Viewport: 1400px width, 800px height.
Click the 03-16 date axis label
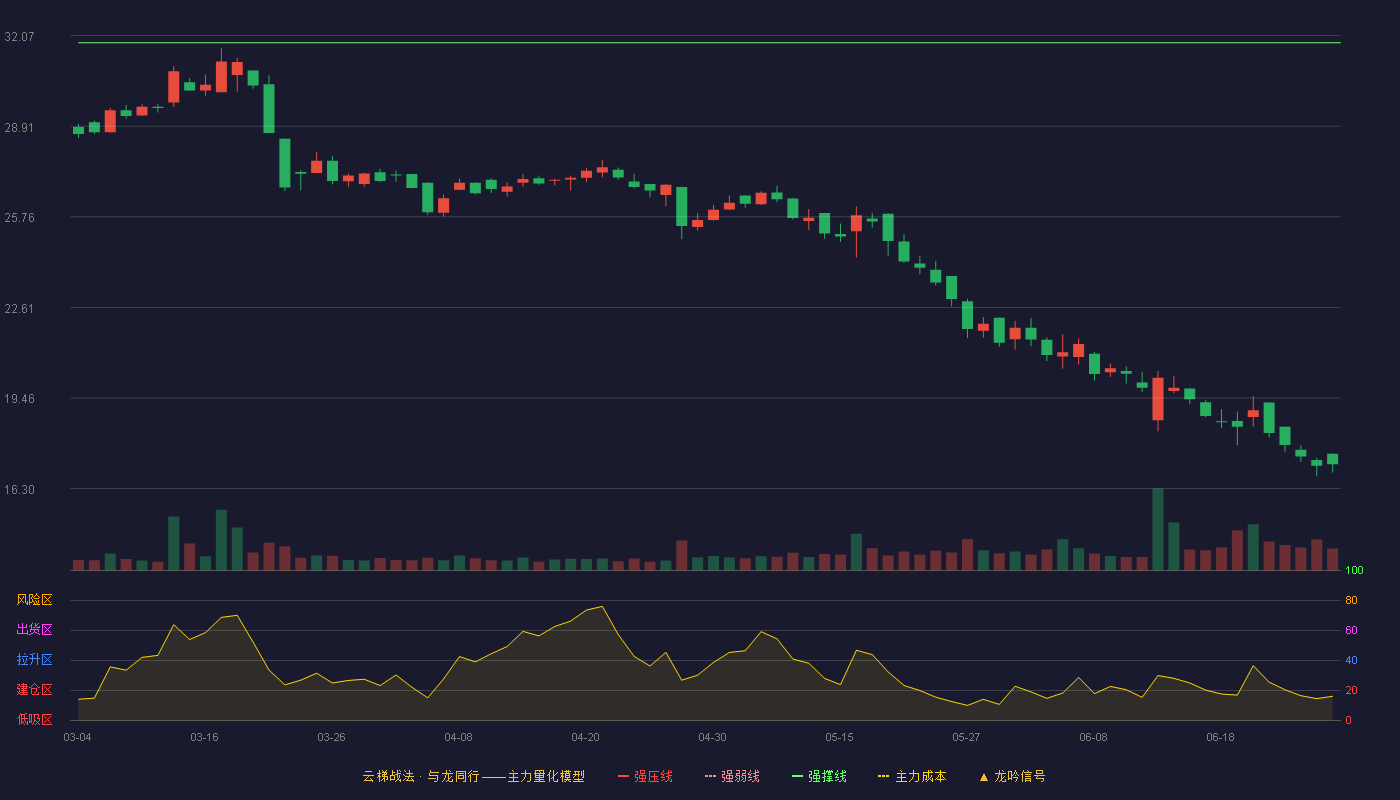[x=204, y=737]
